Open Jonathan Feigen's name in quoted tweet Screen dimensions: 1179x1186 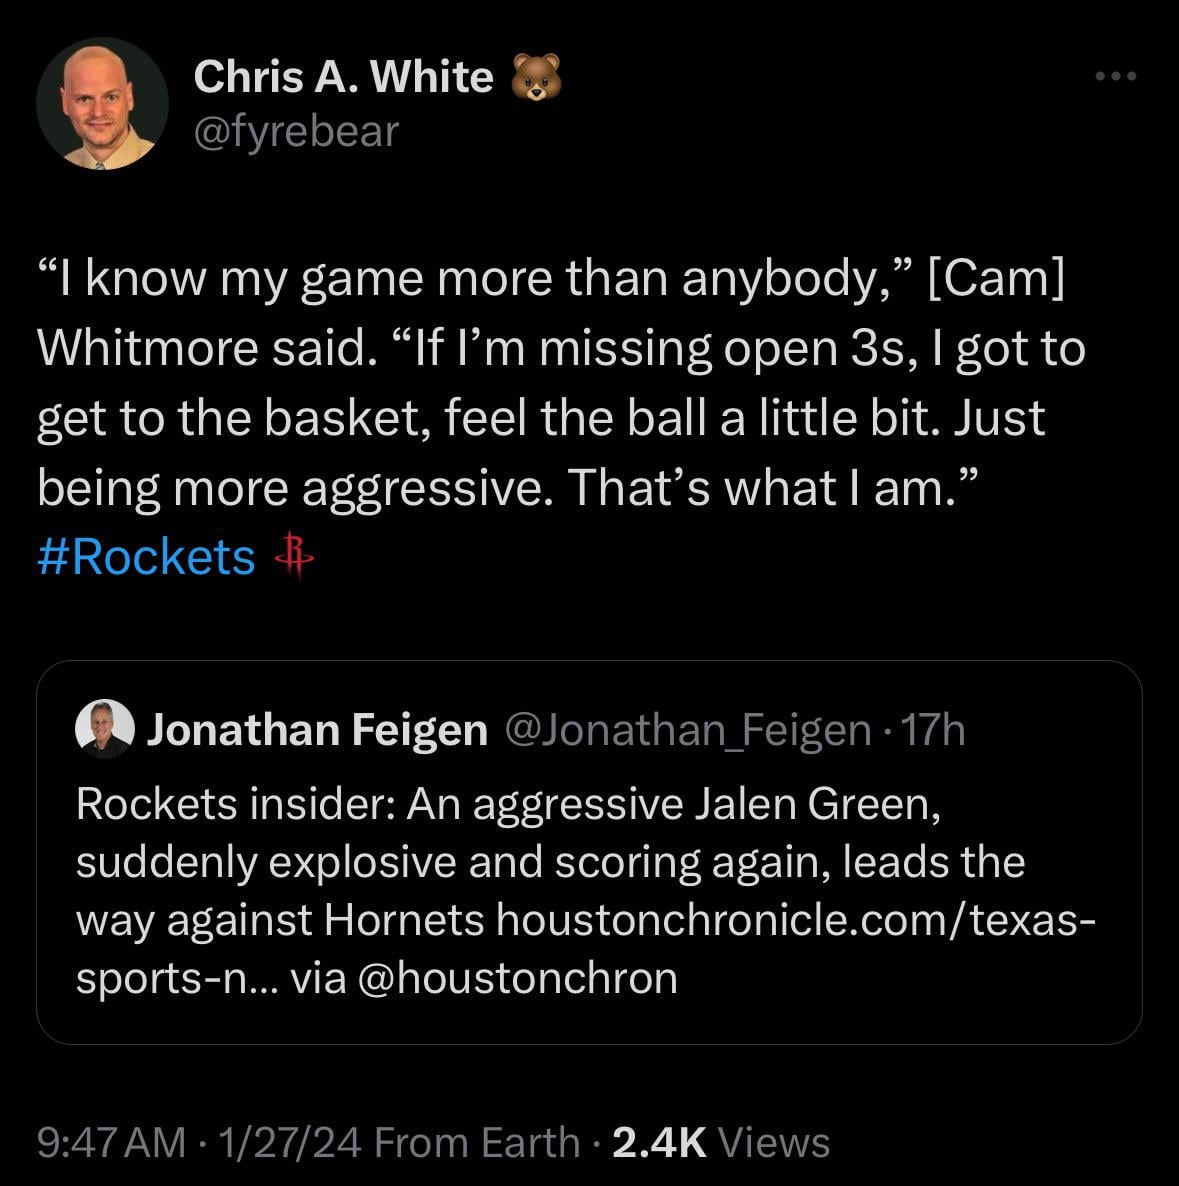pos(317,730)
